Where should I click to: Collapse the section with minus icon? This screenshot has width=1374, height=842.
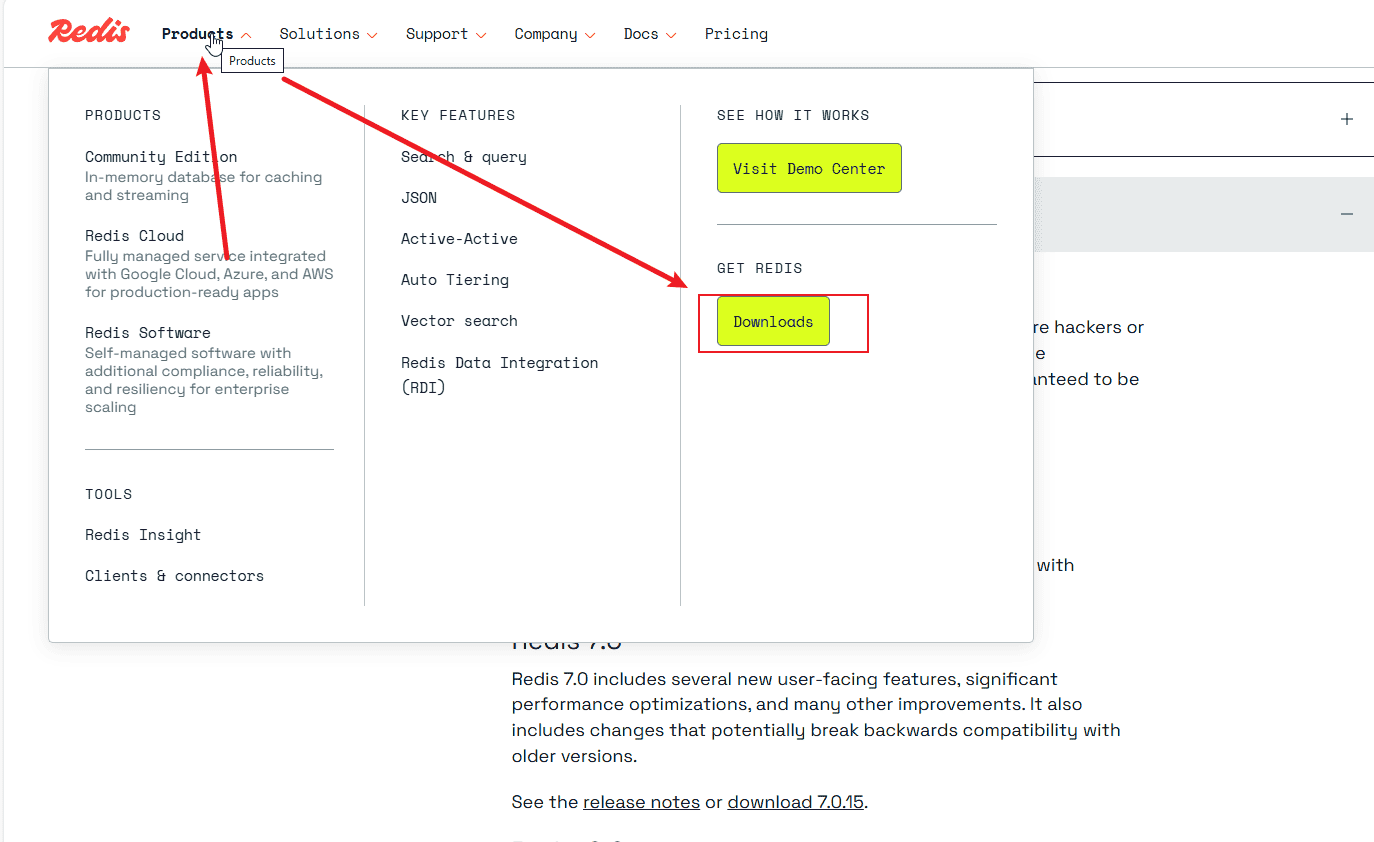tap(1347, 214)
